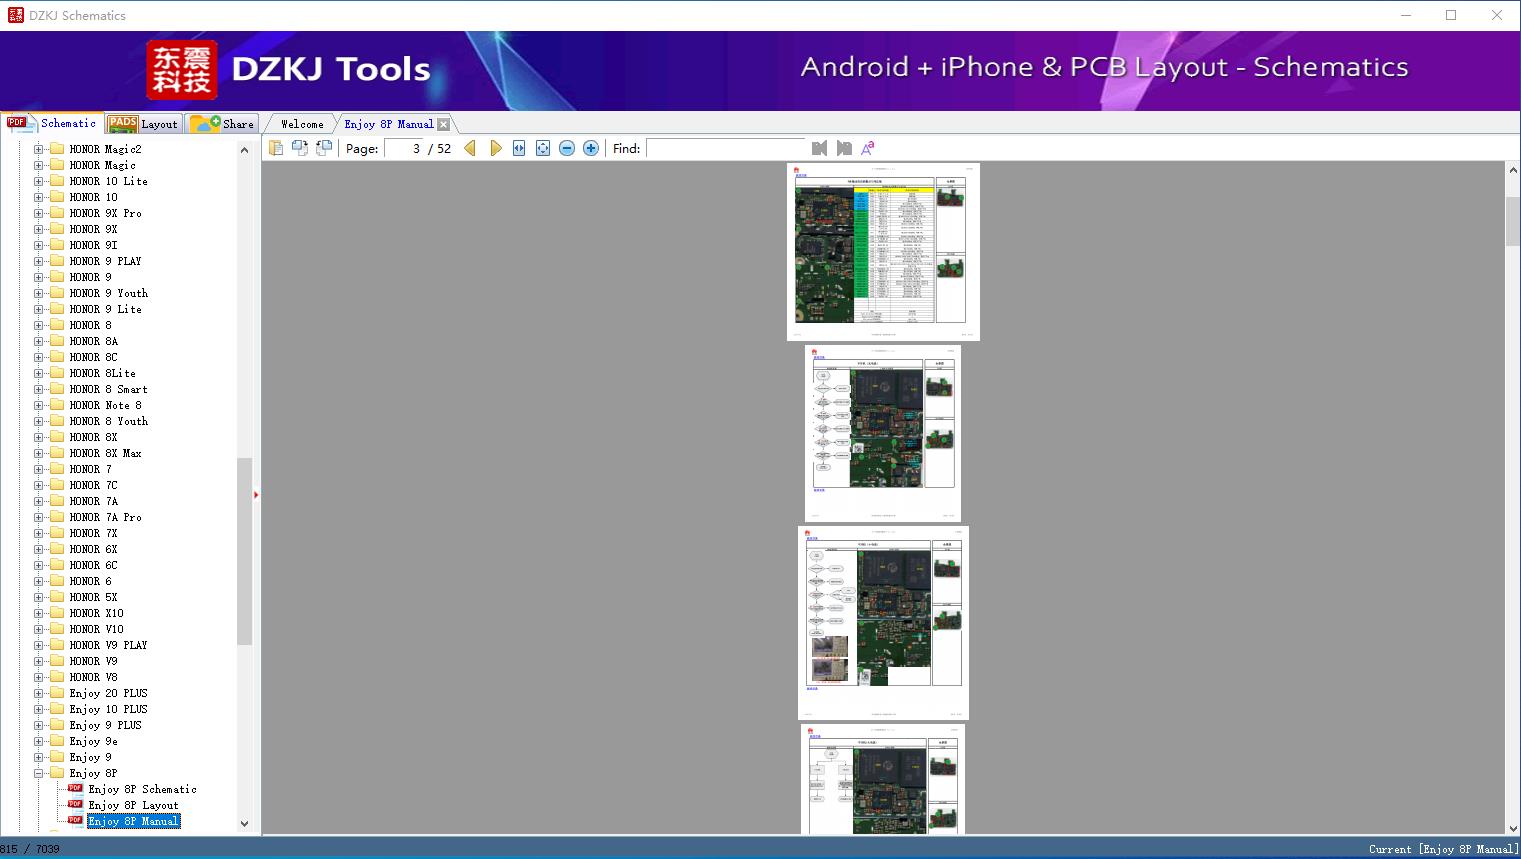Click the find previous icon

click(819, 148)
